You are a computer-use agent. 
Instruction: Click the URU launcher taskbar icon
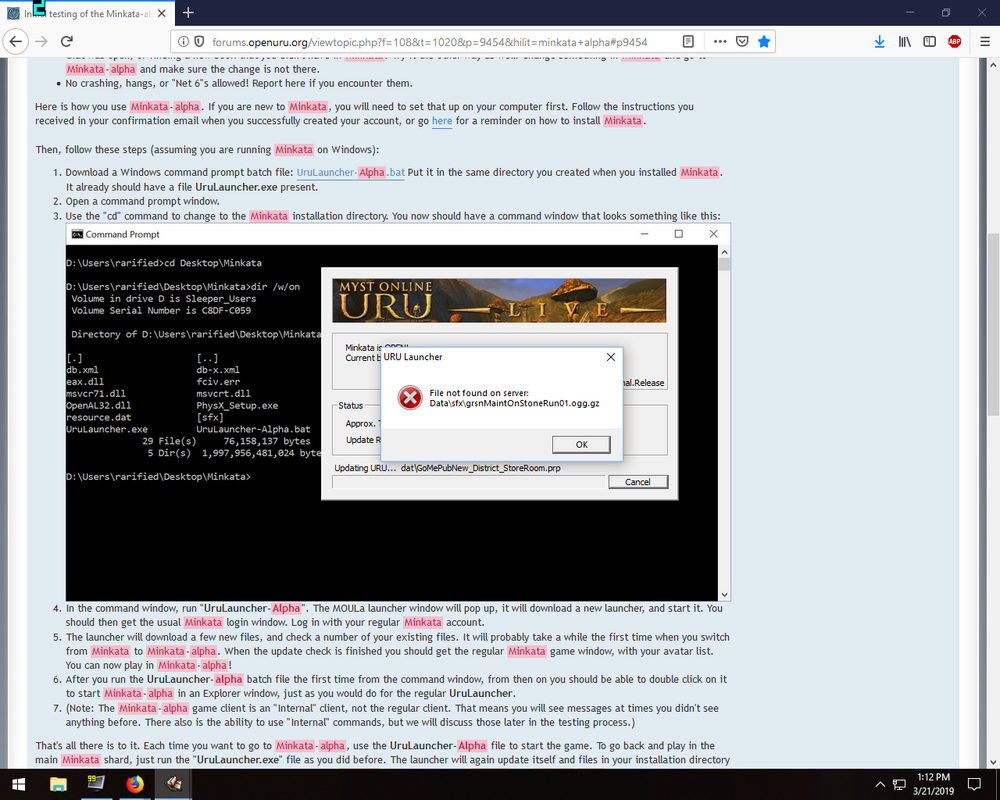point(173,784)
